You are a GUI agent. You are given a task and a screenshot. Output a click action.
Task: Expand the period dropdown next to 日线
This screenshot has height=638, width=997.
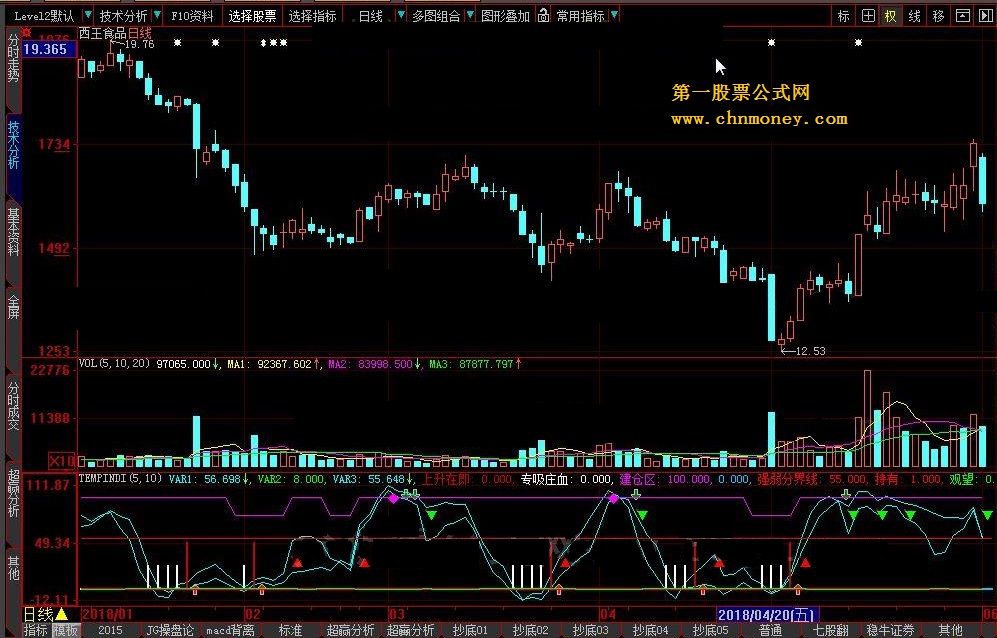click(x=401, y=15)
